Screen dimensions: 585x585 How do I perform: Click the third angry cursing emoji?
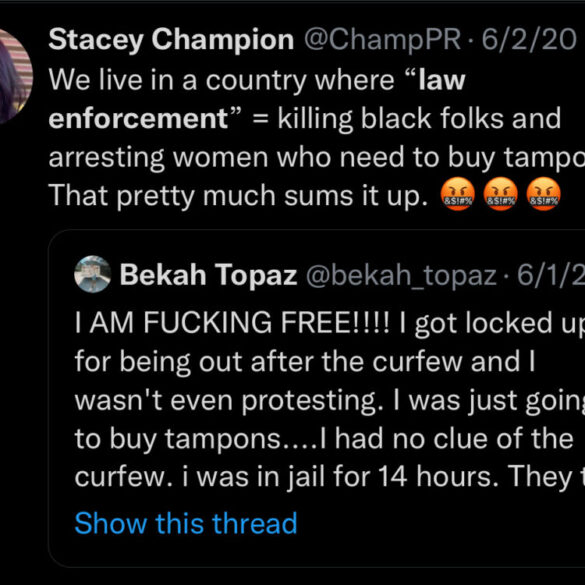pos(543,194)
